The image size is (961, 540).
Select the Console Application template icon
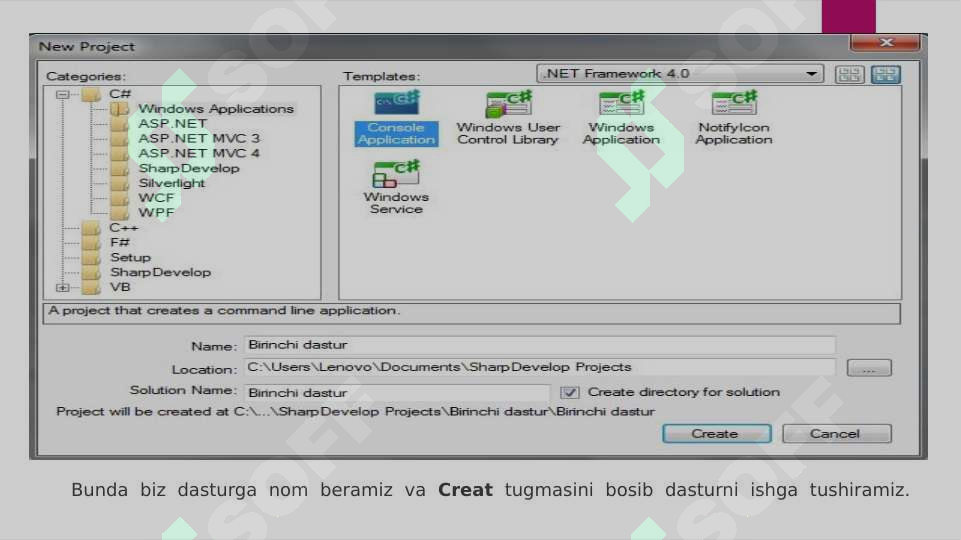click(x=397, y=102)
